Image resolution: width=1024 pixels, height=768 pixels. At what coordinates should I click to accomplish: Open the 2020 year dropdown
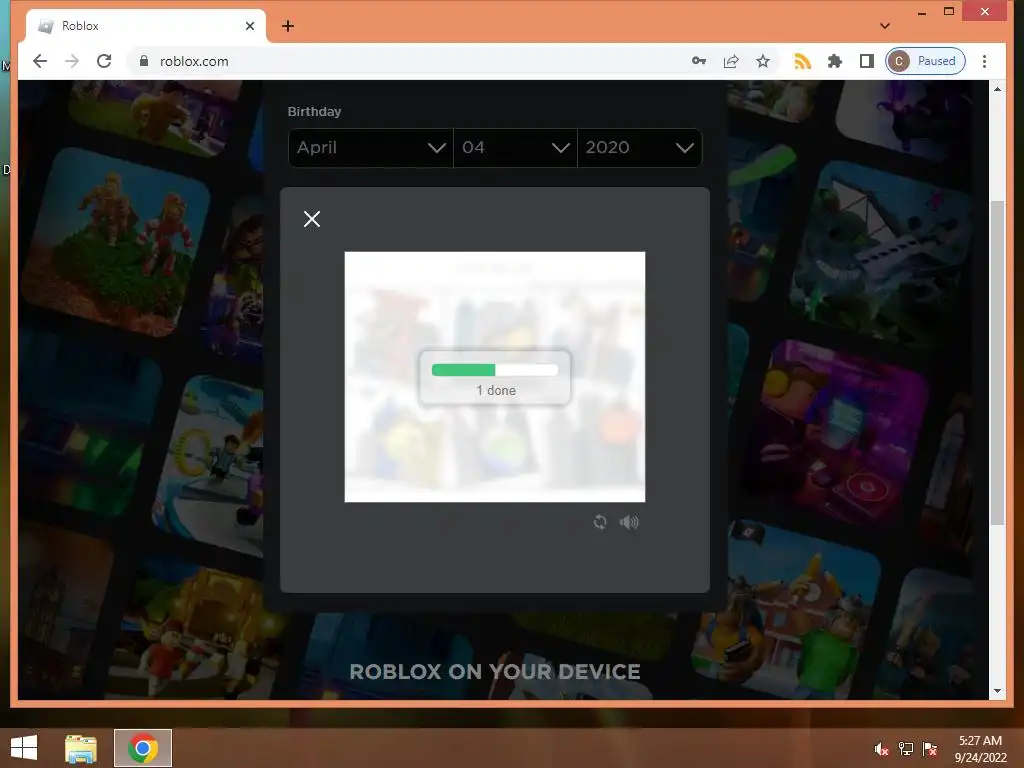tap(639, 148)
